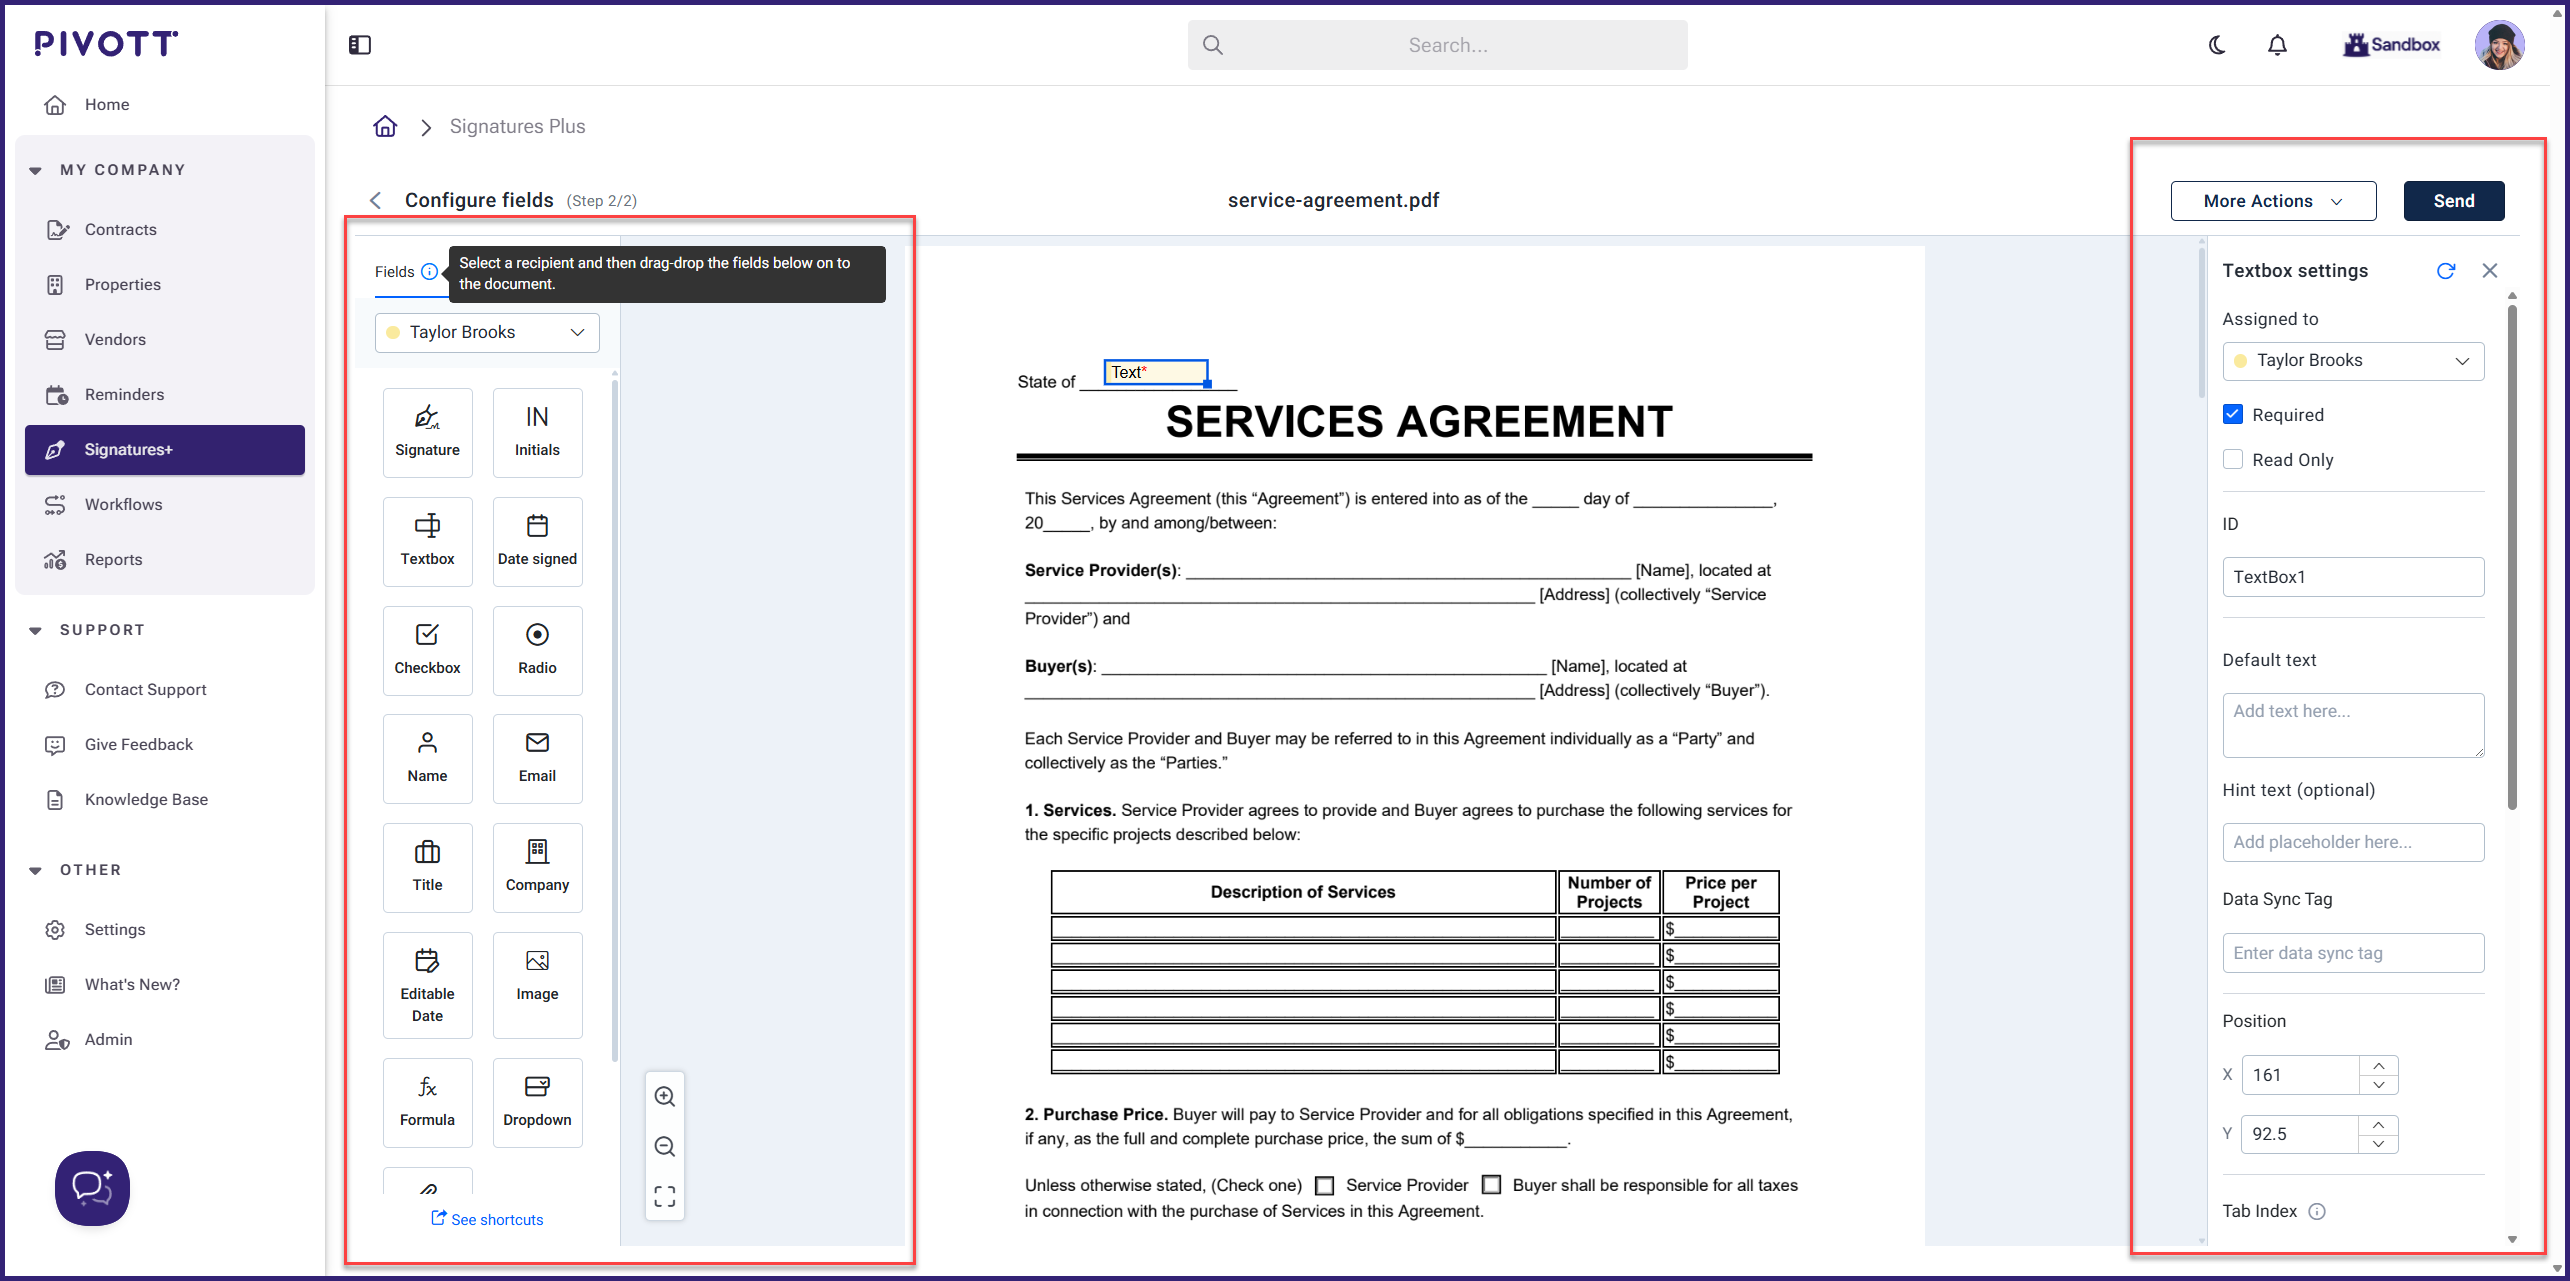Toggle the sidebar collapse icon
This screenshot has height=1281, width=2570.
tap(360, 45)
